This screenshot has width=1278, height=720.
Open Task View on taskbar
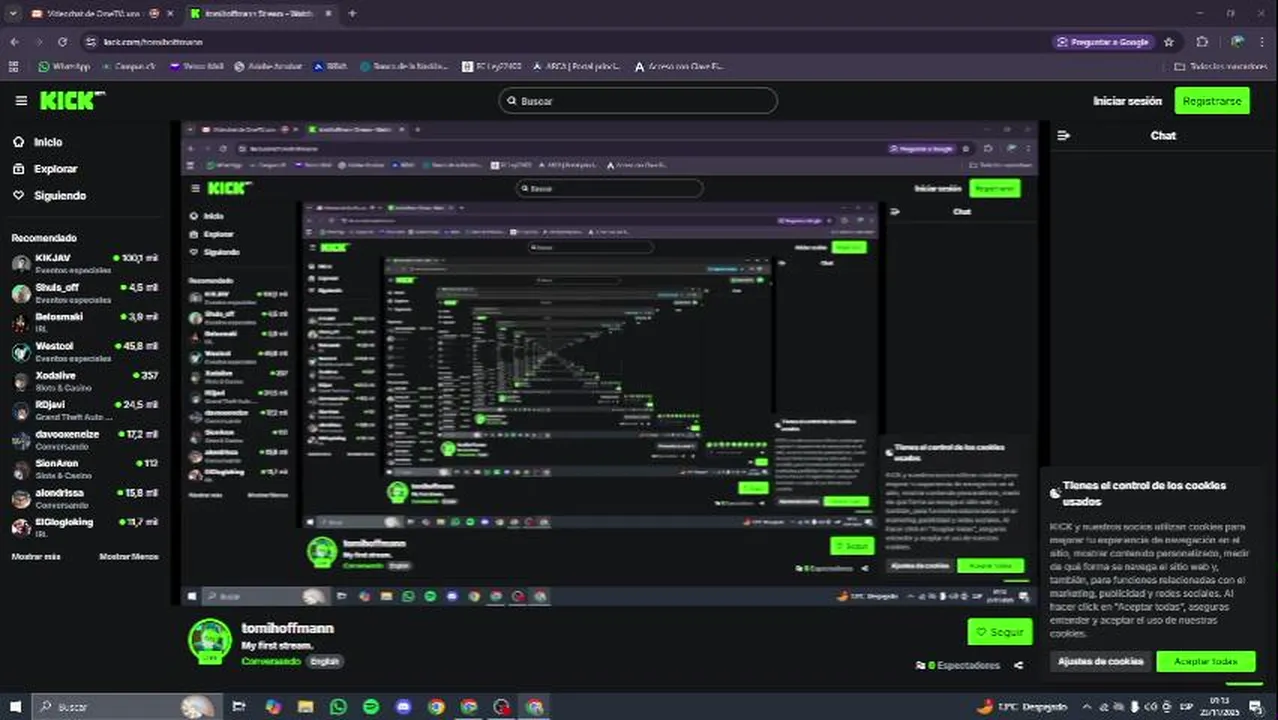(239, 707)
